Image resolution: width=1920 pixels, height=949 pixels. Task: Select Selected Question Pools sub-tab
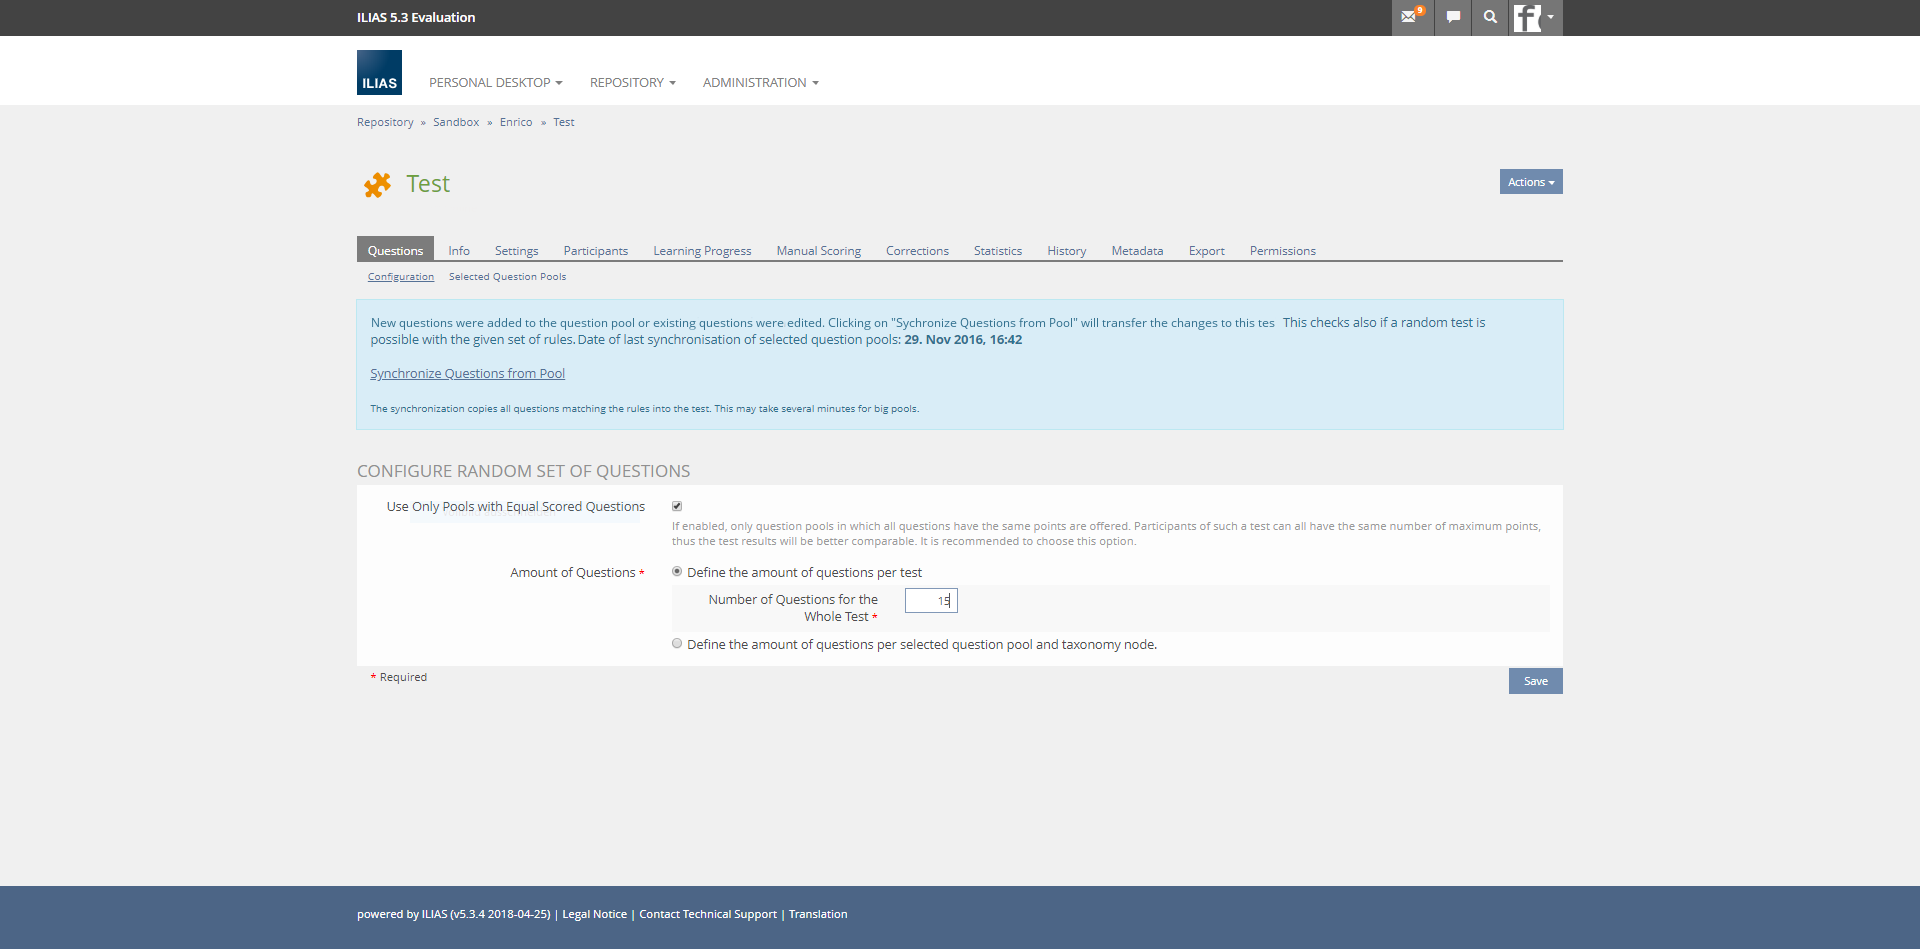point(507,277)
